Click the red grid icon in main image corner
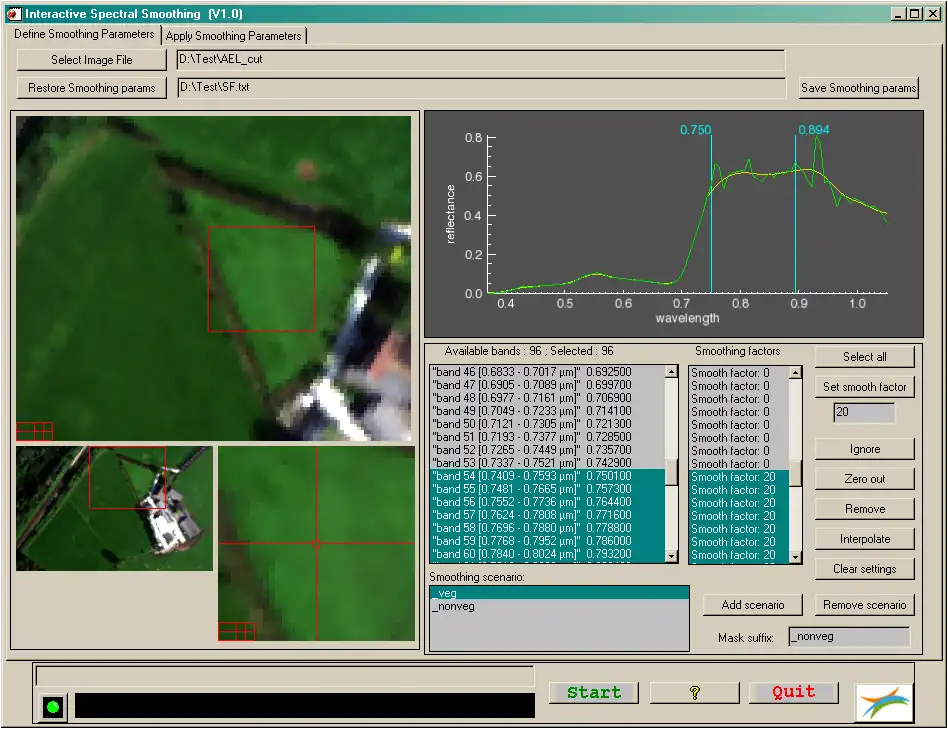Image resolution: width=948 pixels, height=729 pixels. click(x=34, y=432)
